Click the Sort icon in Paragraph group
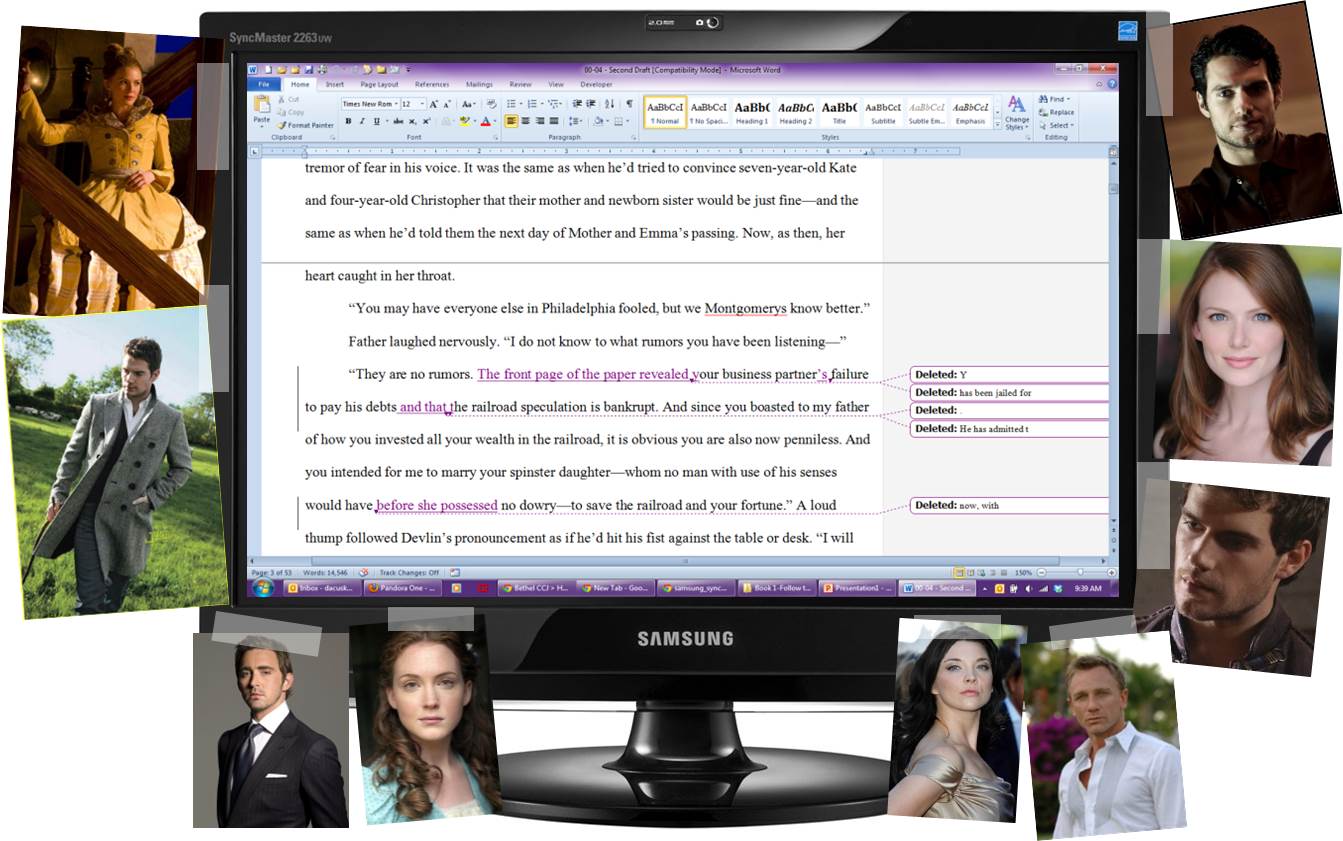This screenshot has width=1343, height=841. pos(609,104)
